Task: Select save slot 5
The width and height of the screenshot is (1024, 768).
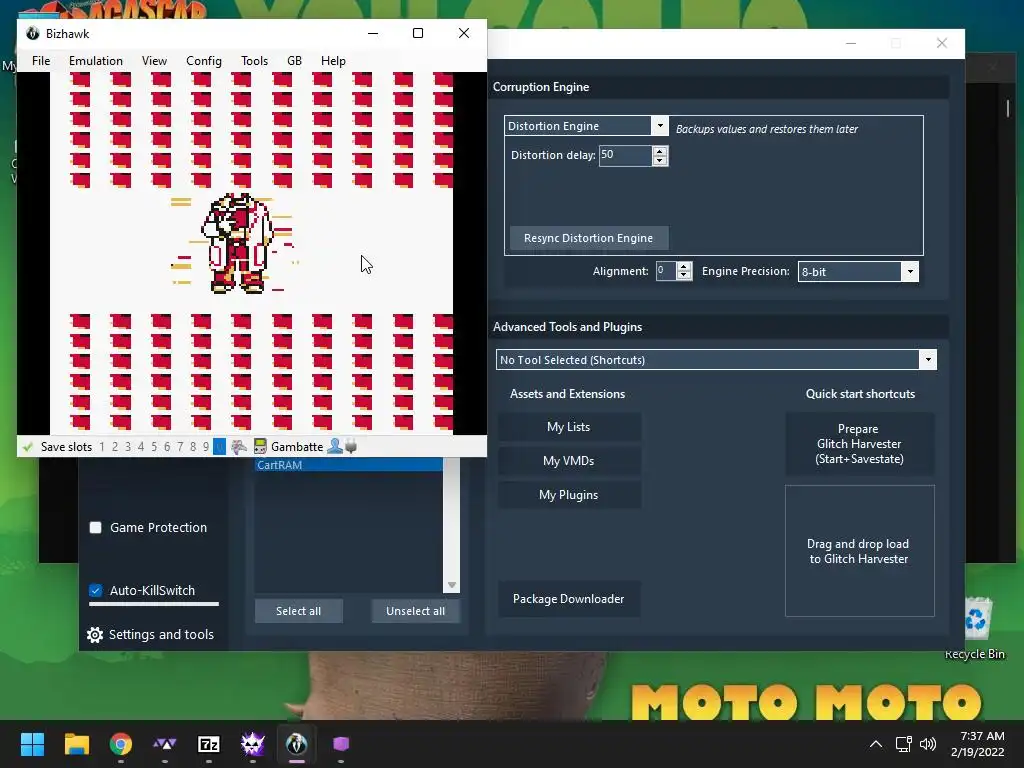Action: click(x=154, y=447)
